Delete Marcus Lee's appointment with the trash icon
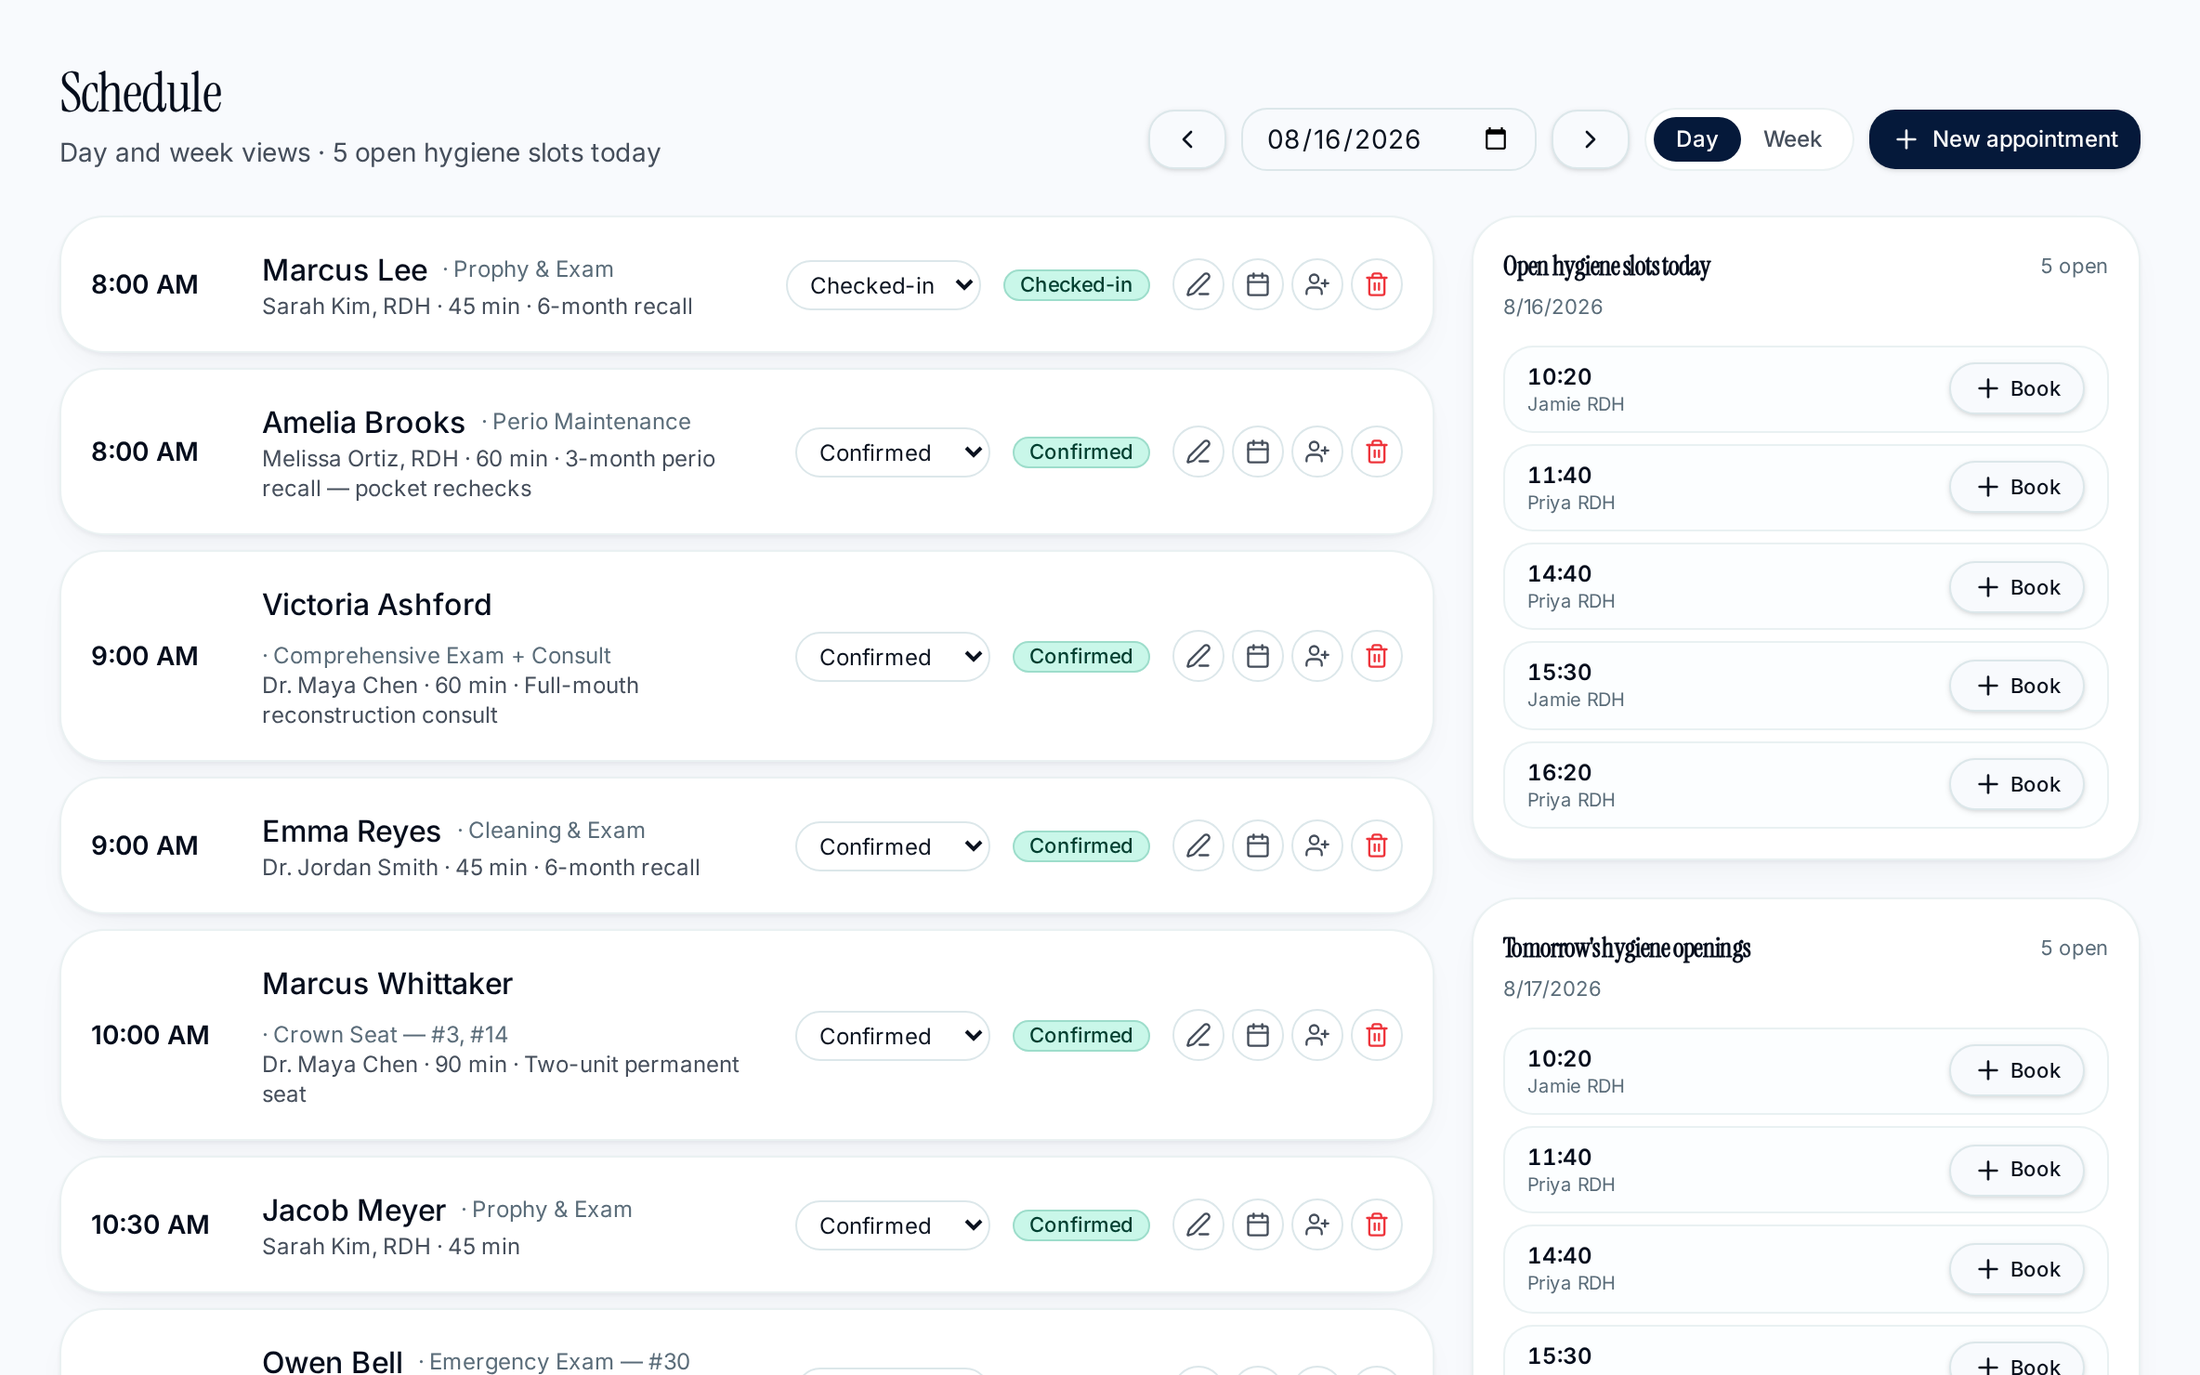 pos(1377,285)
